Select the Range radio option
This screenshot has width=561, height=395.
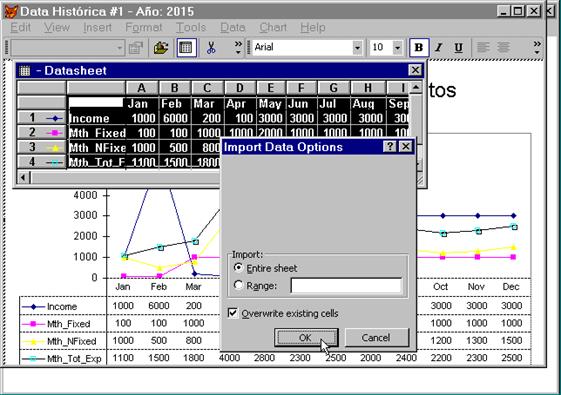pyautogui.click(x=238, y=285)
